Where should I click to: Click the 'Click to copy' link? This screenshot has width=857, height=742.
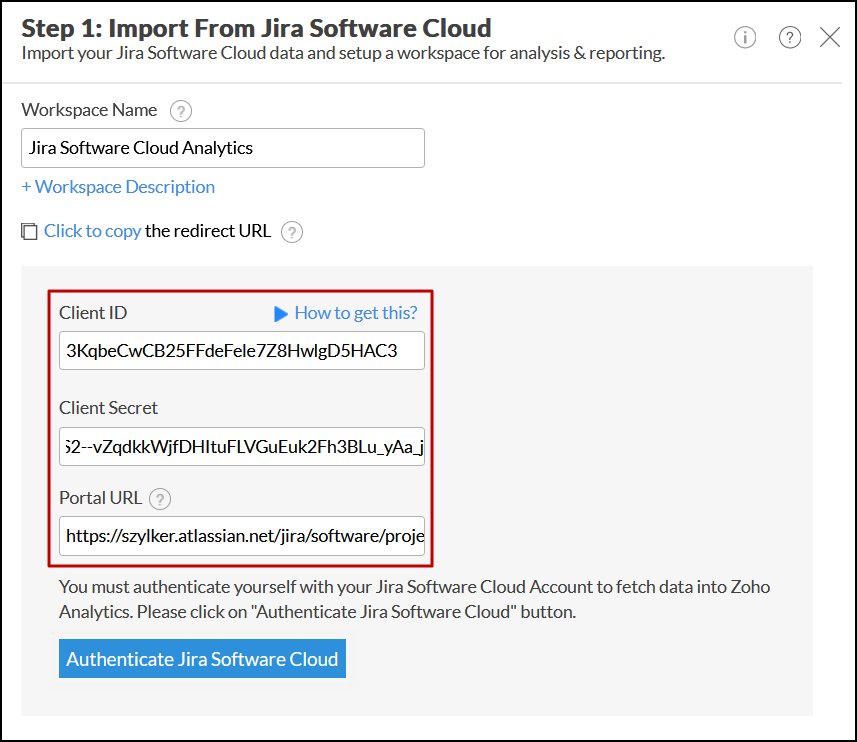tap(92, 231)
